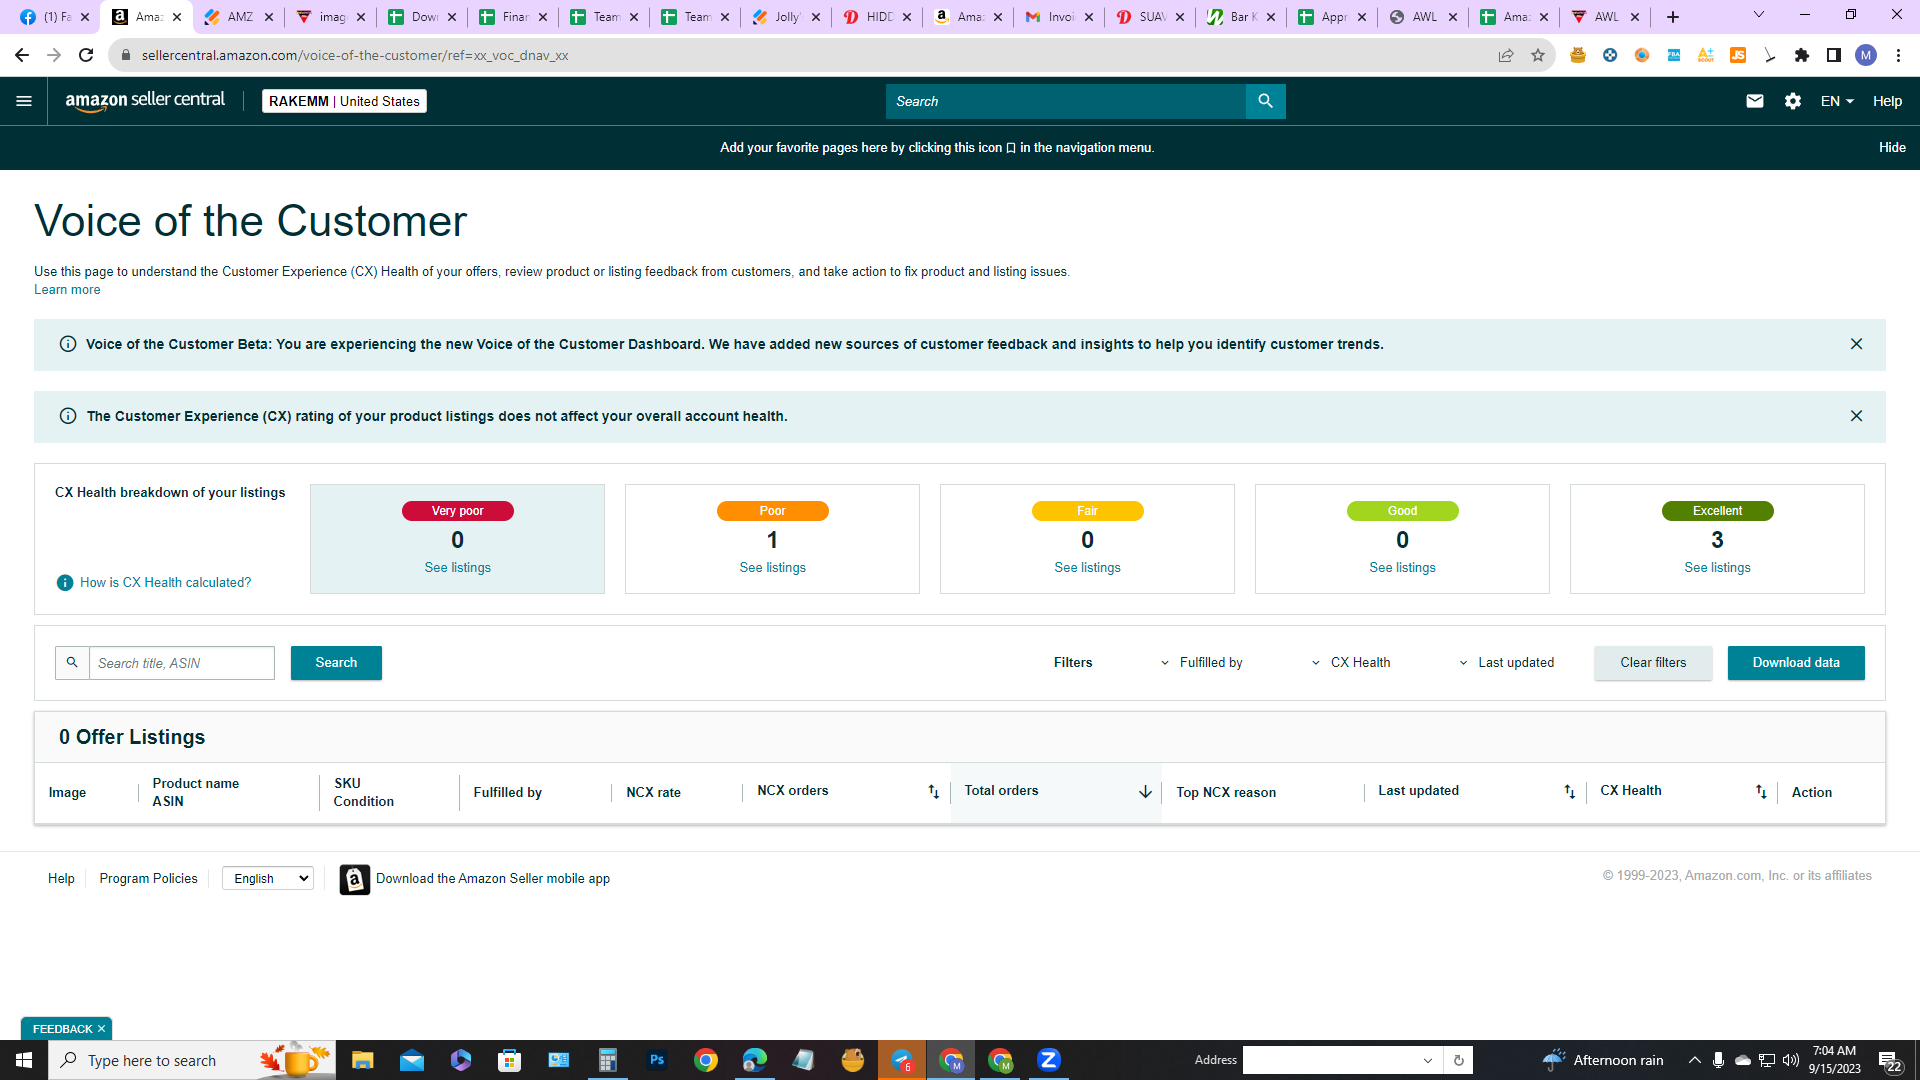This screenshot has width=1920, height=1080.
Task: Expand taskbar Address dropdown arrow
Action: [1428, 1060]
